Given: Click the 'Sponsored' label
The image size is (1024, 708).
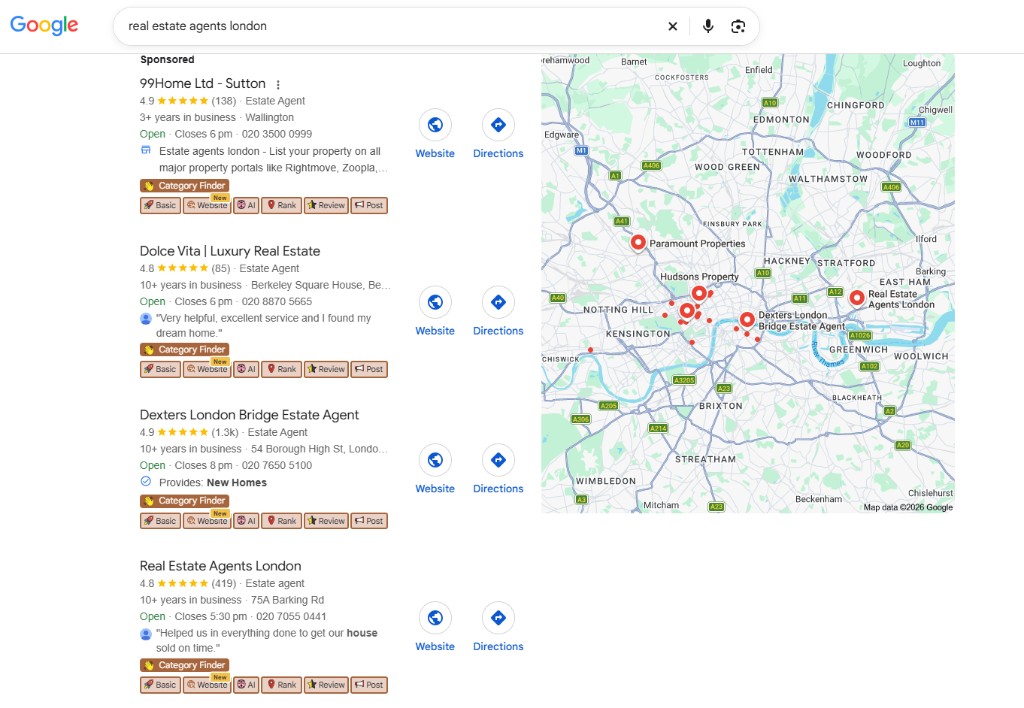Looking at the screenshot, I should [167, 59].
